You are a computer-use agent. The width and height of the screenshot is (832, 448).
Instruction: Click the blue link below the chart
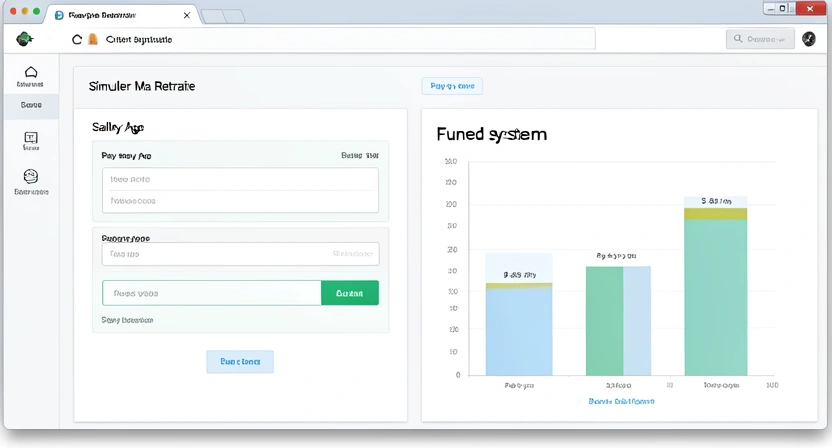[x=621, y=401]
